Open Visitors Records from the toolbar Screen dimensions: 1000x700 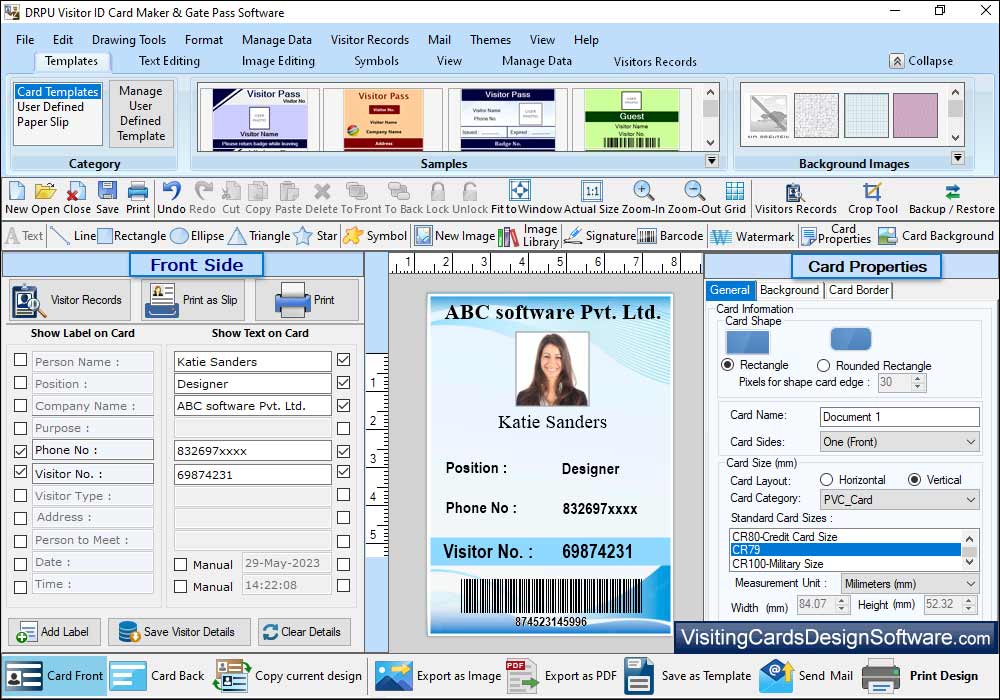tap(795, 198)
